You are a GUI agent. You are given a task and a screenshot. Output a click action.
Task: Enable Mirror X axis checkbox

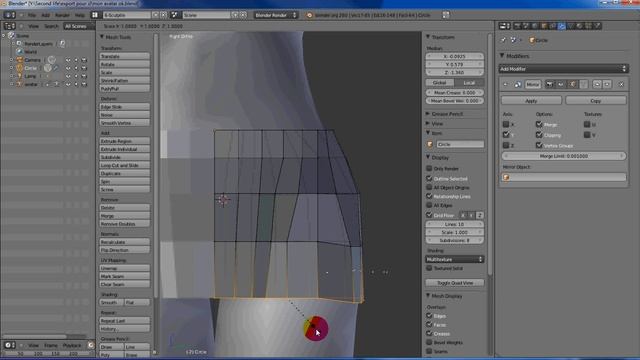click(506, 124)
